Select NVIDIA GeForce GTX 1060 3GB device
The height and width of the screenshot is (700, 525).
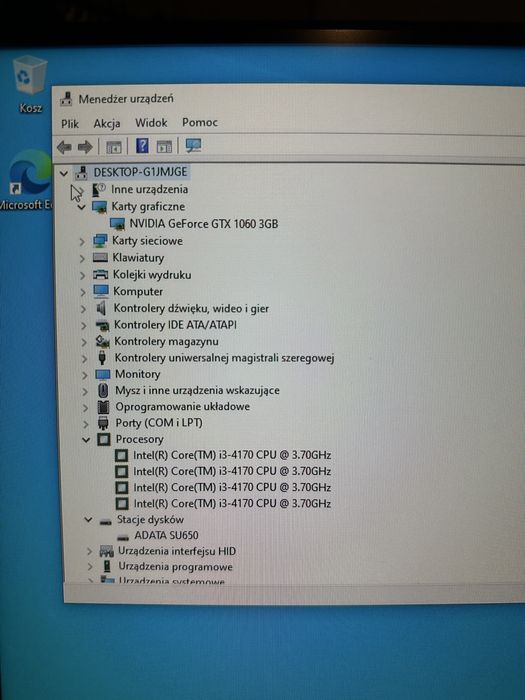pos(204,223)
